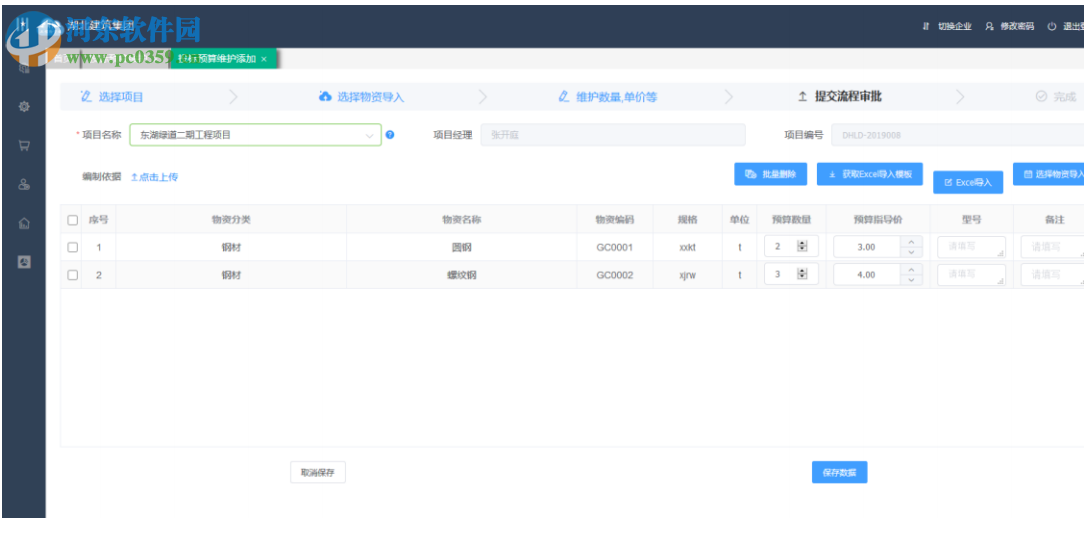Click the 备注 请填写 field for 螺纹钢 row
Viewport: 1084px width, 541px height.
pos(1052,274)
